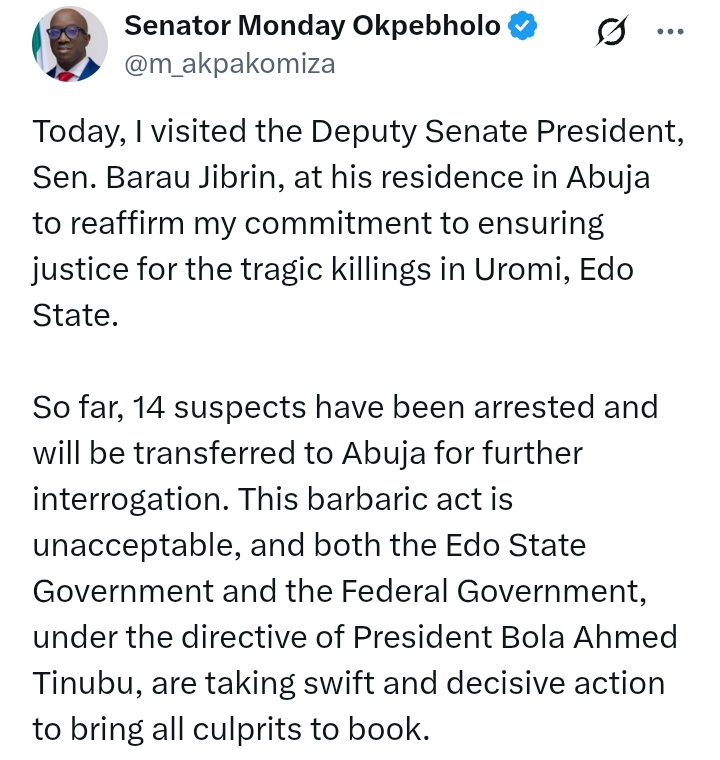The image size is (720, 760).
Task: Open Senator Monday Okpebholo's profile picture
Action: 70,45
